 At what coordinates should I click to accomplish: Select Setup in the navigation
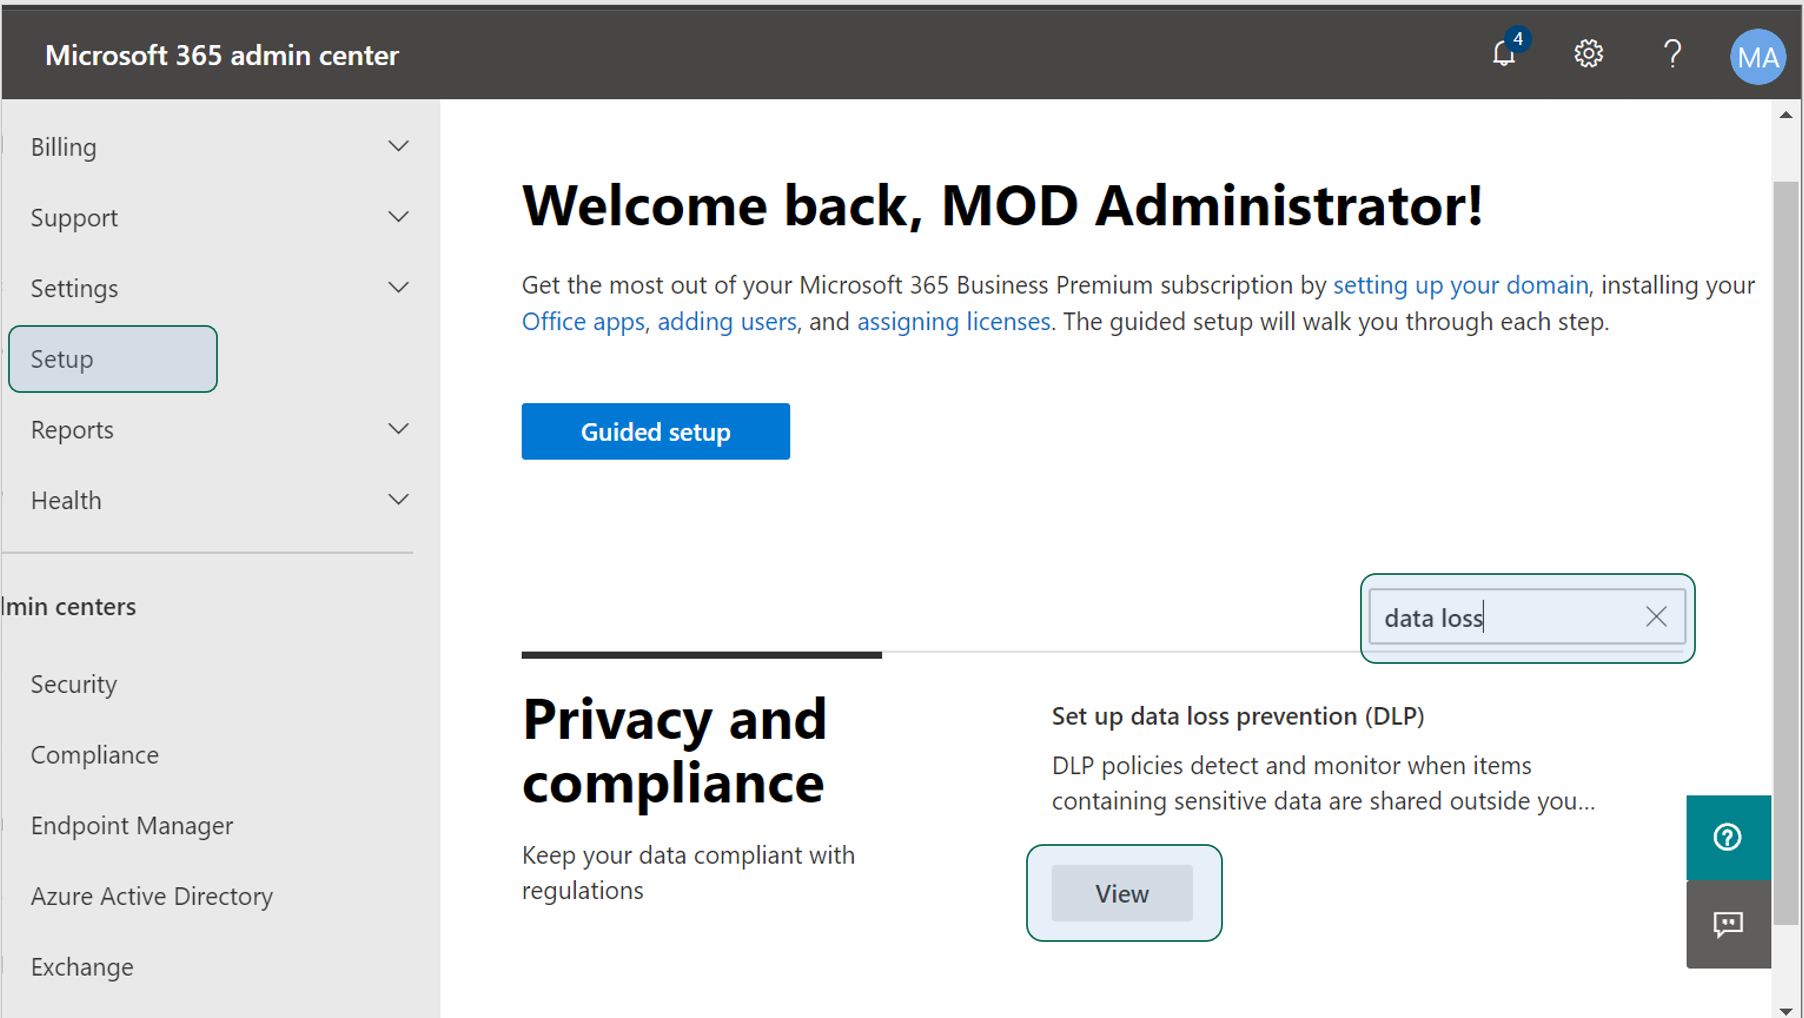[113, 359]
